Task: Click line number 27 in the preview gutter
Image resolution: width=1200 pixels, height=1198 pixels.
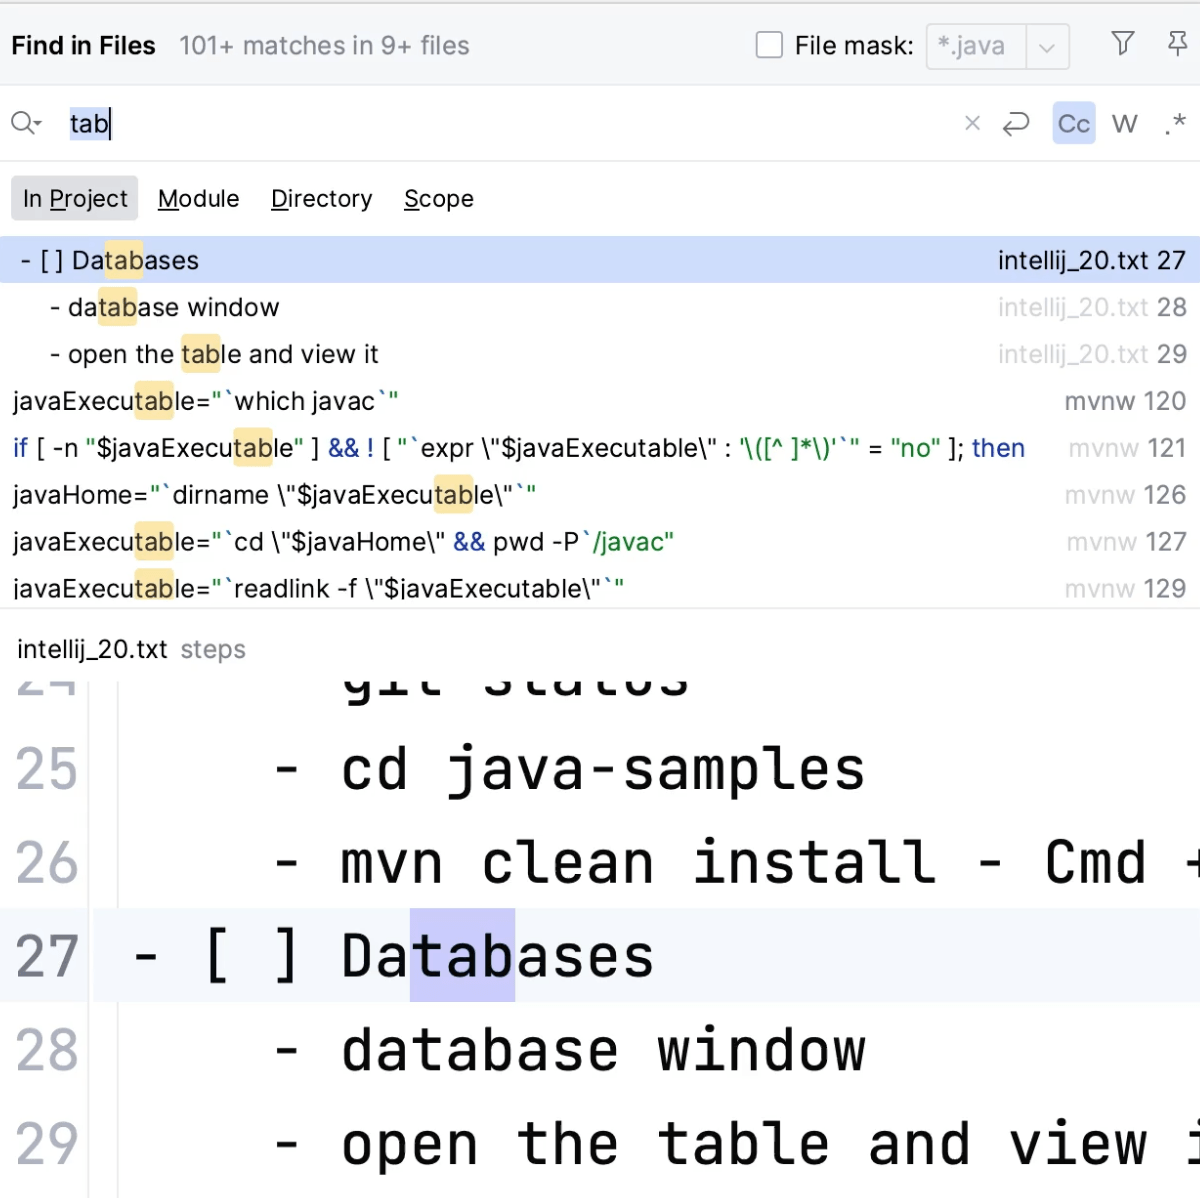Action: [46, 955]
